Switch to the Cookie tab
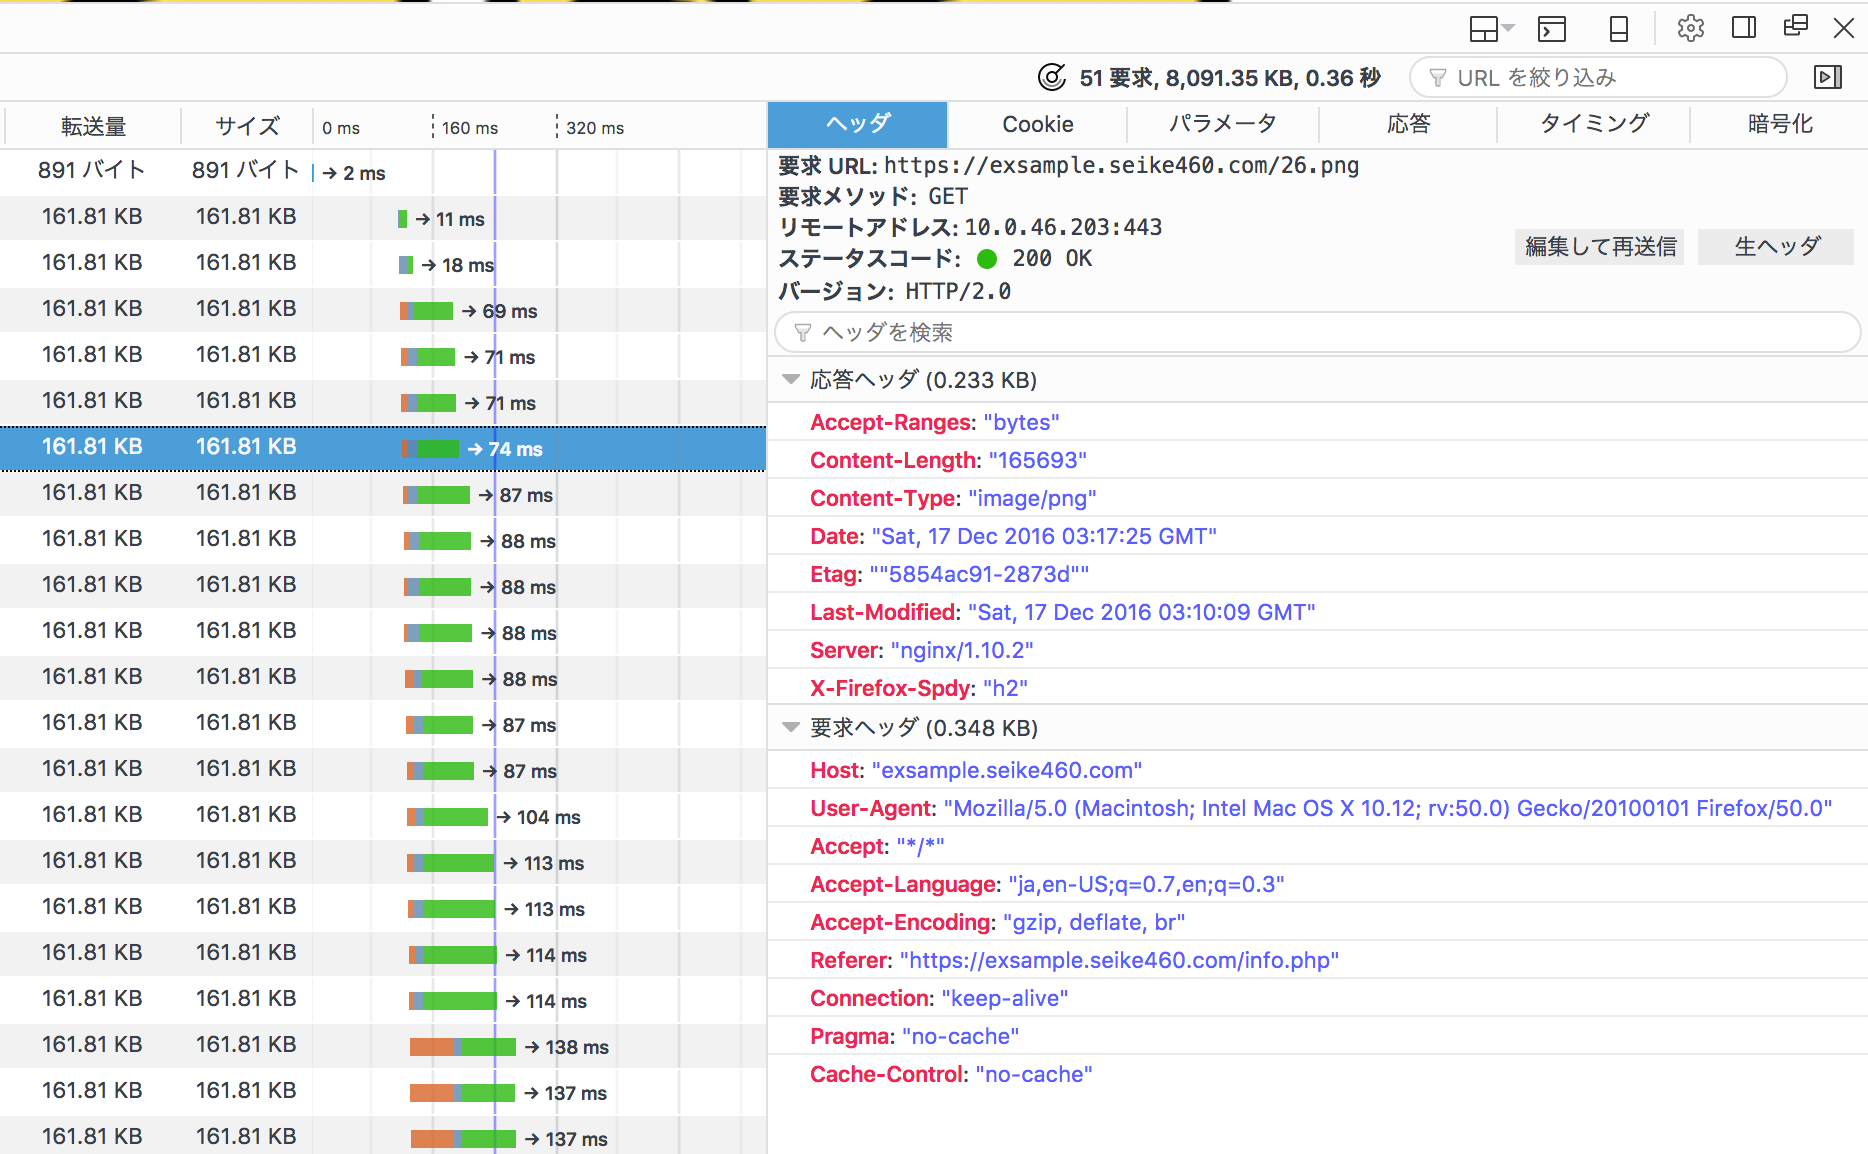 click(1038, 124)
